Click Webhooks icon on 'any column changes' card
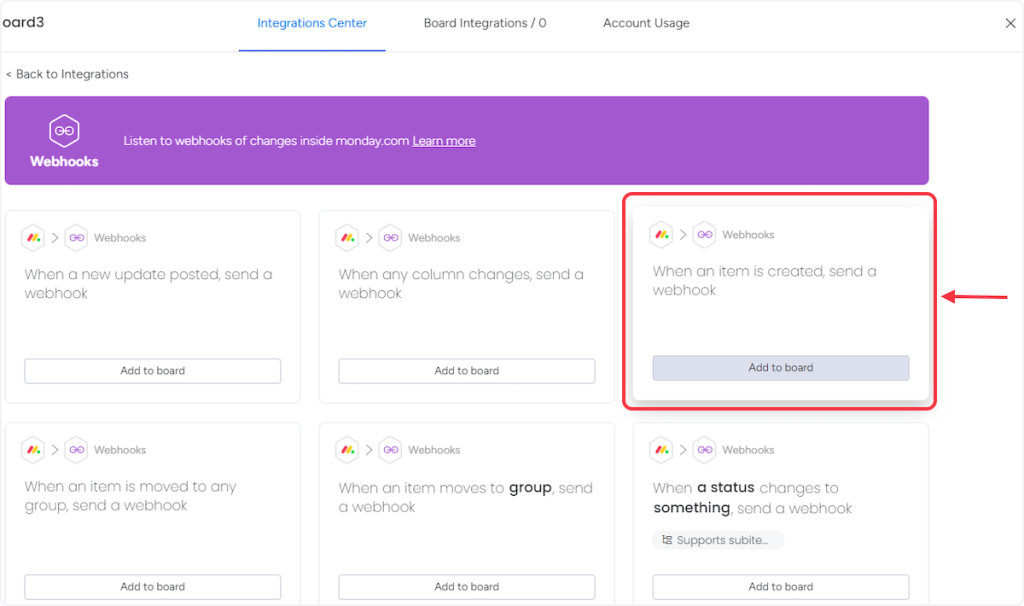The image size is (1024, 606). [390, 238]
